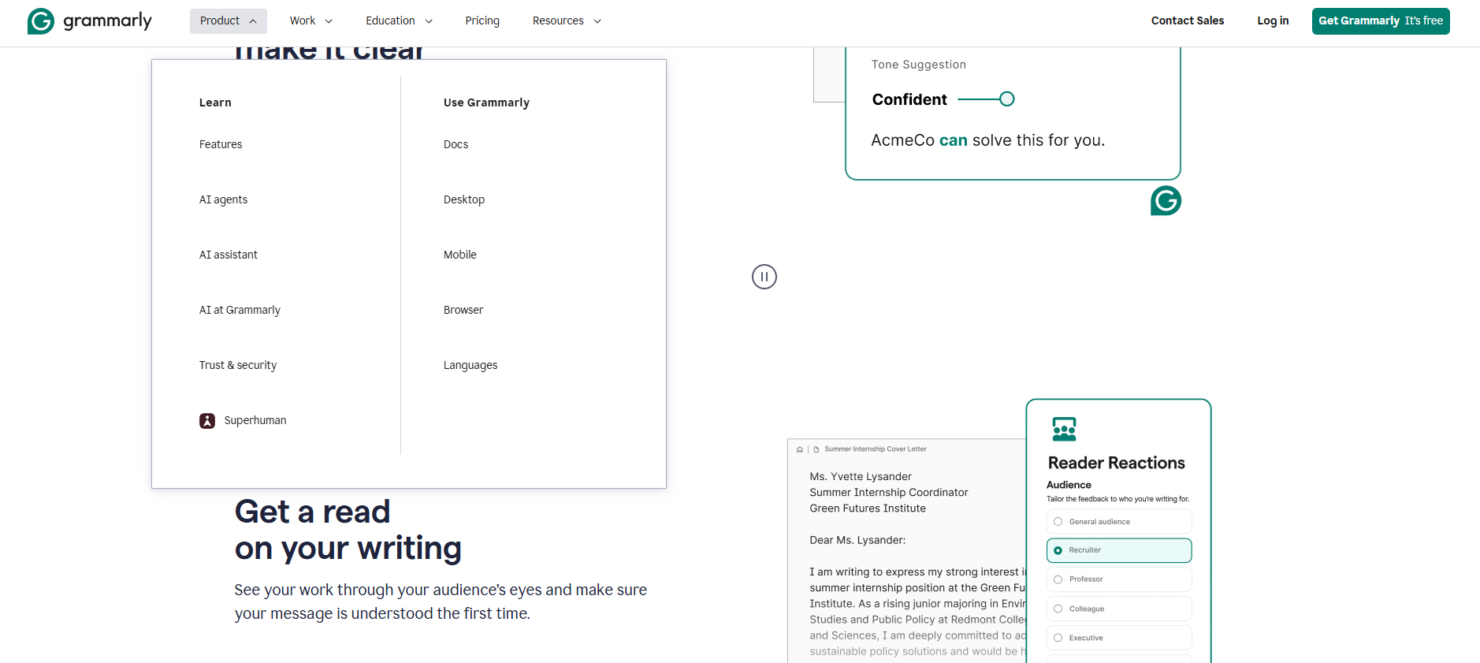Select the Colleague audience card
The width and height of the screenshot is (1480, 663).
(x=1118, y=608)
